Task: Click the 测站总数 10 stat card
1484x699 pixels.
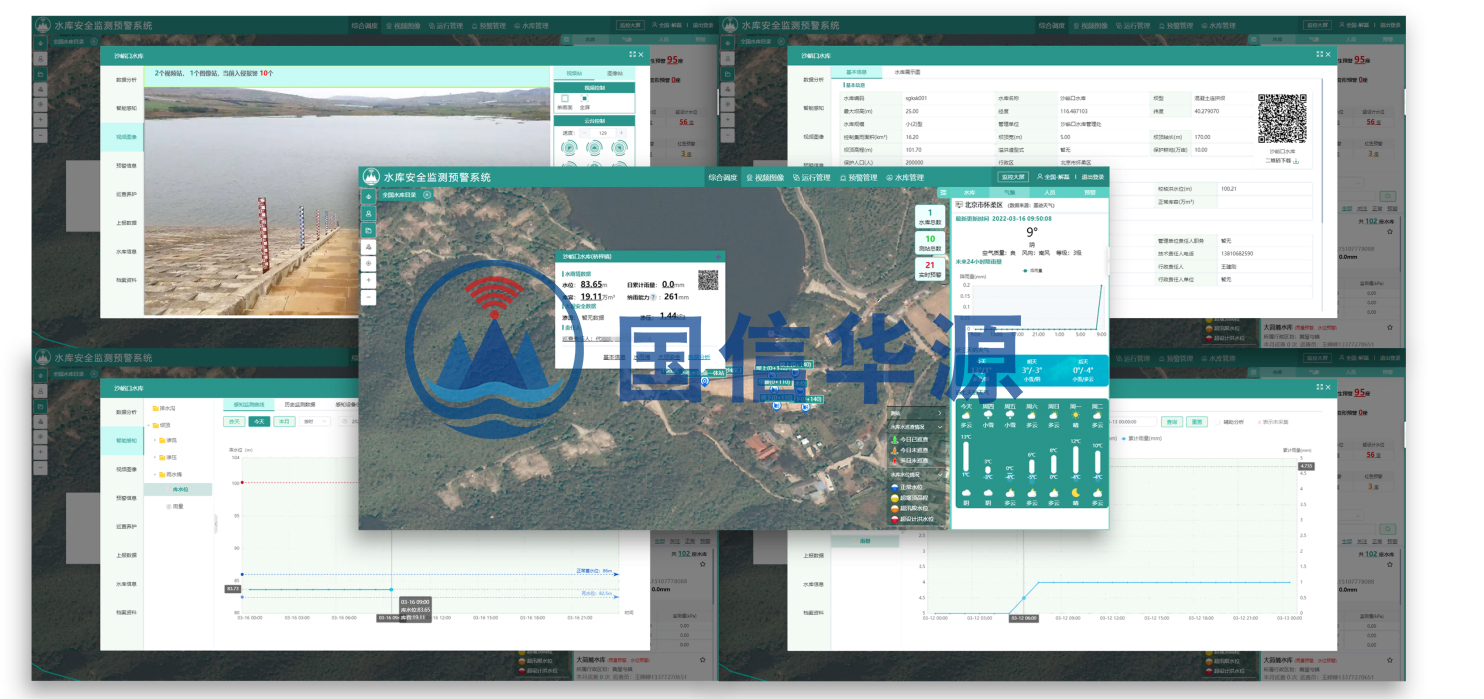Action: (929, 243)
